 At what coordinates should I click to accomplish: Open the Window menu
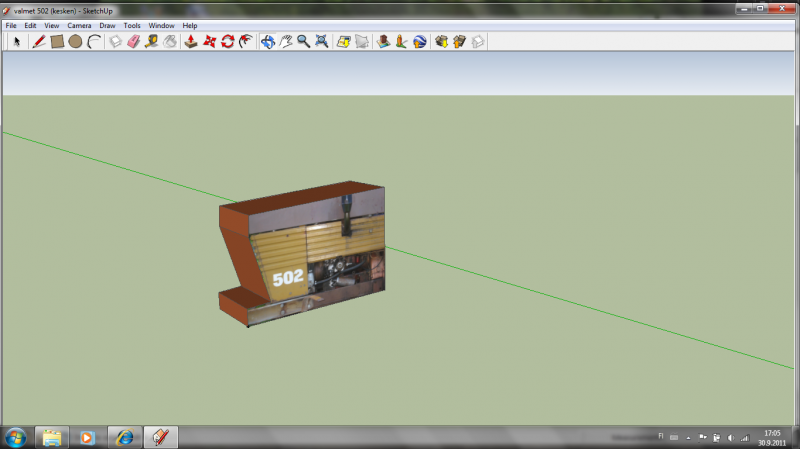pyautogui.click(x=161, y=26)
